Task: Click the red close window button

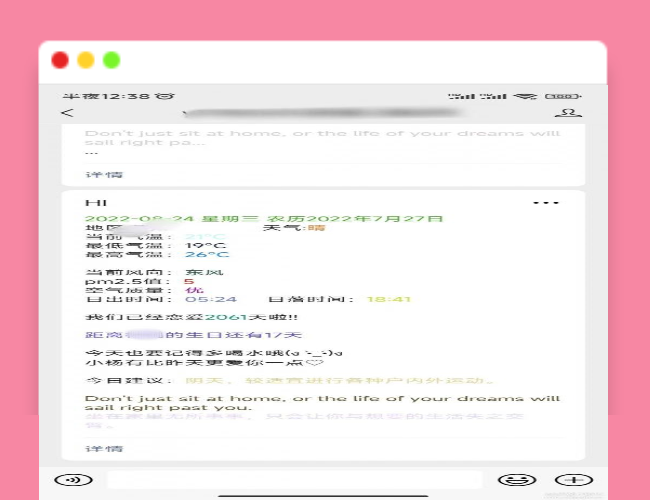Action: coord(60,60)
